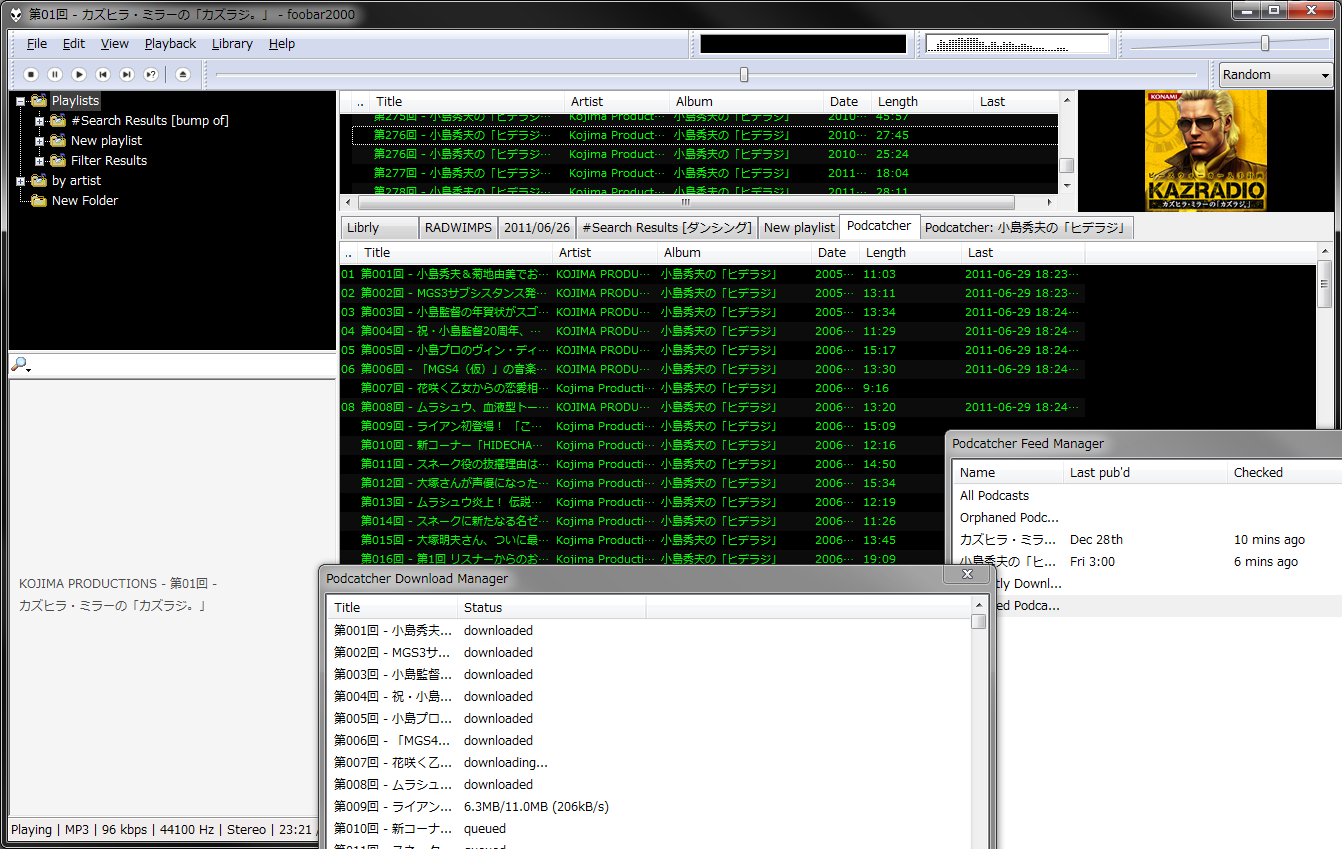
Task: Click the playback seek bar handle
Action: pyautogui.click(x=744, y=74)
